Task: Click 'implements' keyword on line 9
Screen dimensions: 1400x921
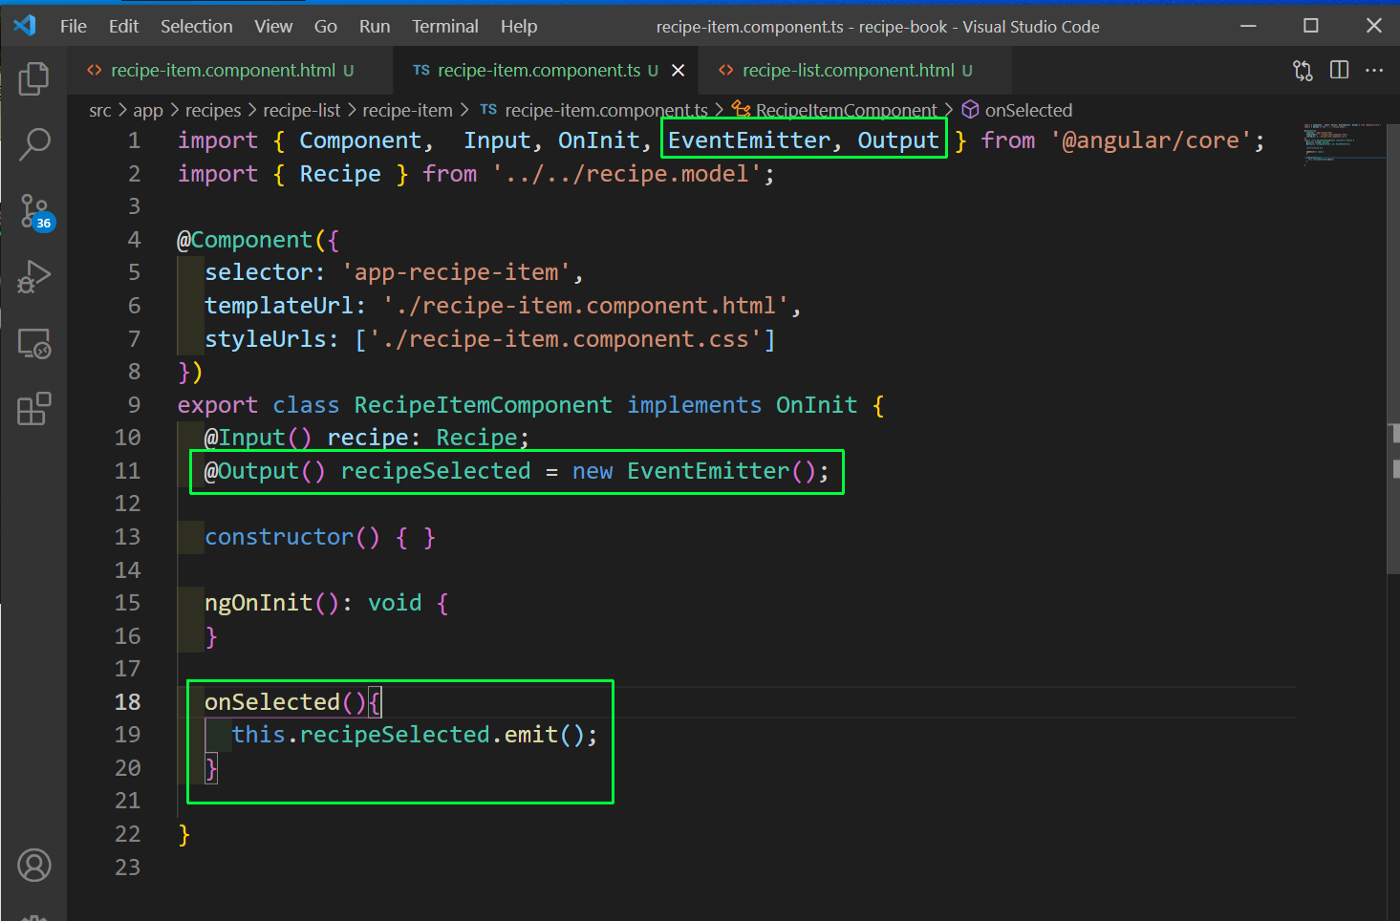Action: pyautogui.click(x=694, y=405)
